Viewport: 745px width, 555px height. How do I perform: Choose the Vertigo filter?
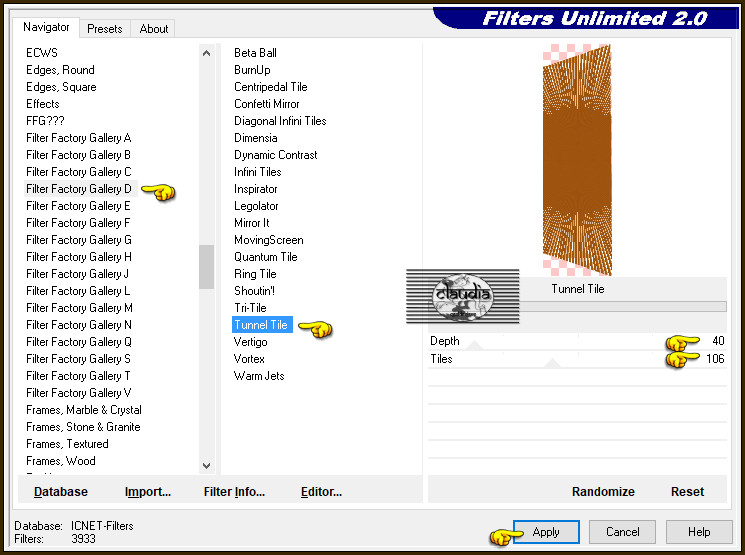tap(250, 342)
